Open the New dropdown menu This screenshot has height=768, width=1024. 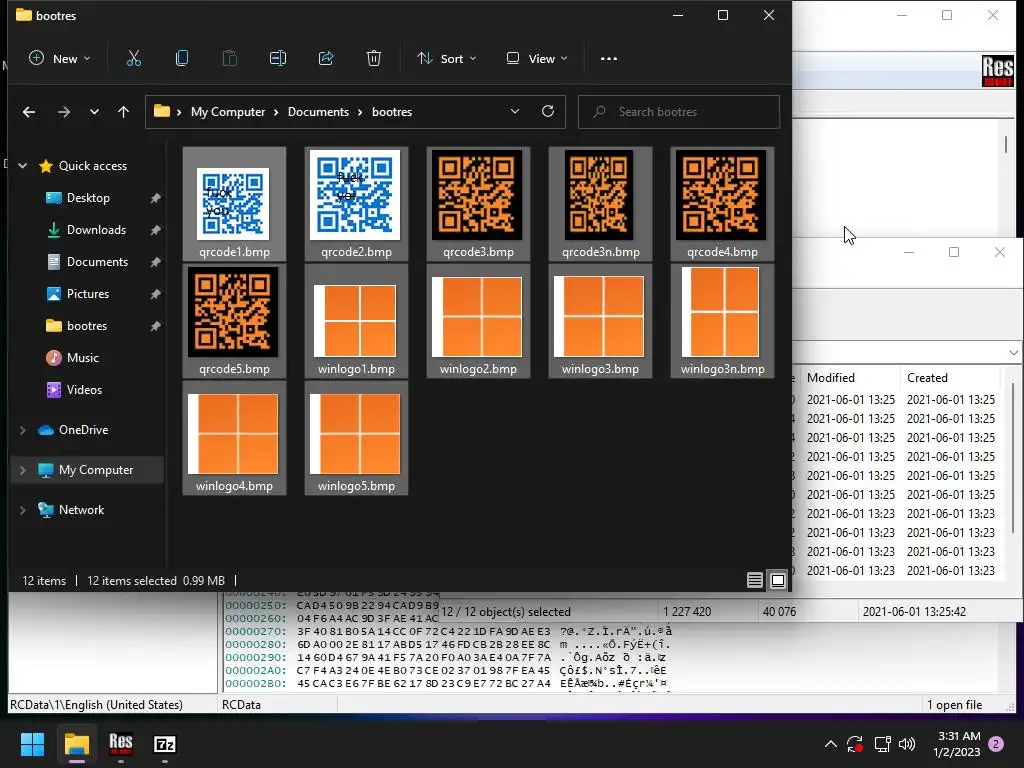(x=59, y=59)
